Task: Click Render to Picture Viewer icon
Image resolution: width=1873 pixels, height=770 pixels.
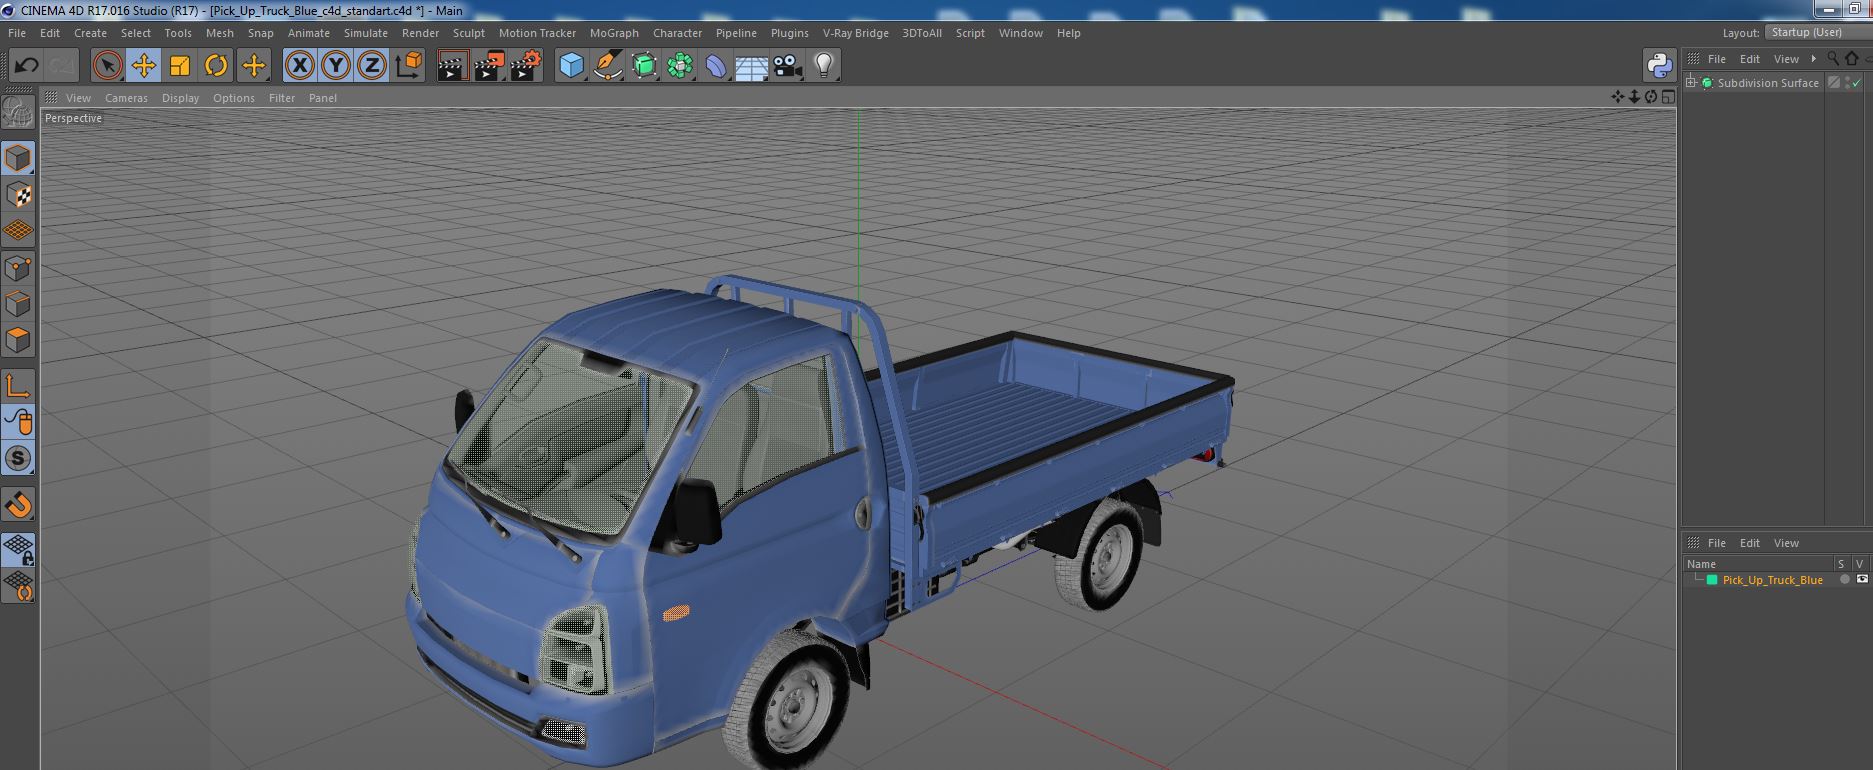Action: [489, 66]
